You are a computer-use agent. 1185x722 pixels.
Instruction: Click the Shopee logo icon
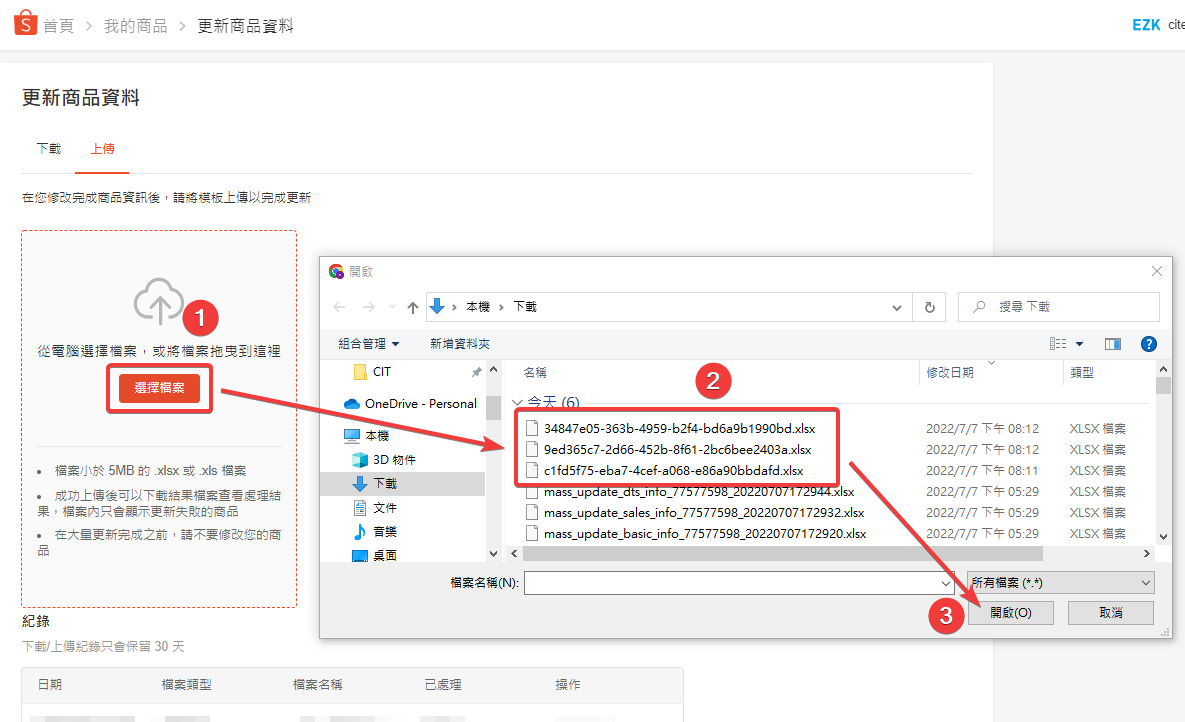25,24
